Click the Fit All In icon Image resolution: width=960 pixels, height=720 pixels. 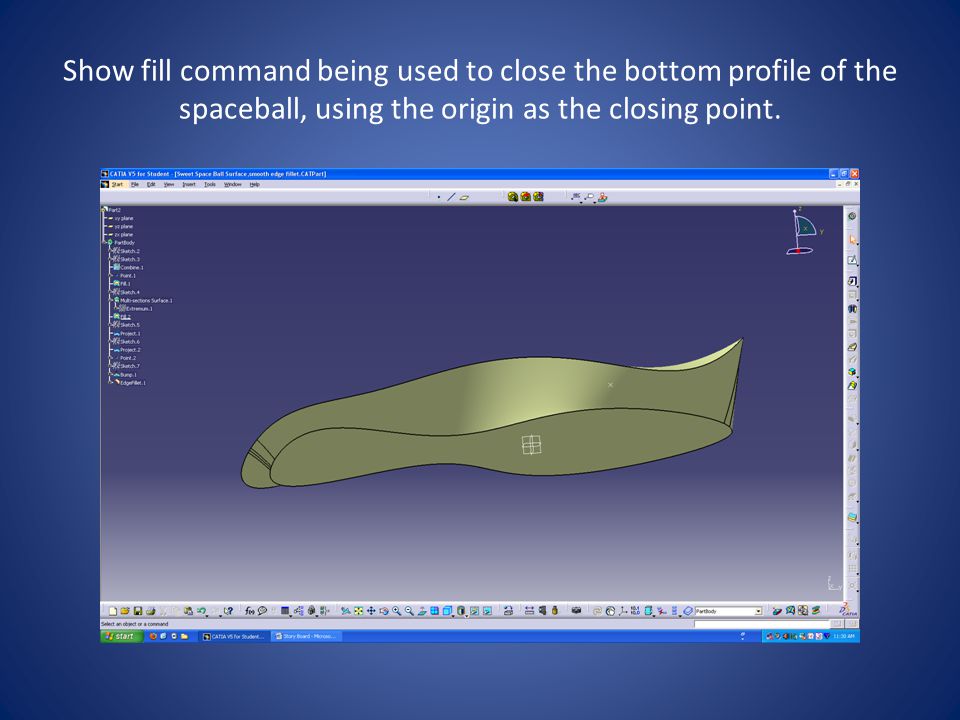[x=358, y=611]
